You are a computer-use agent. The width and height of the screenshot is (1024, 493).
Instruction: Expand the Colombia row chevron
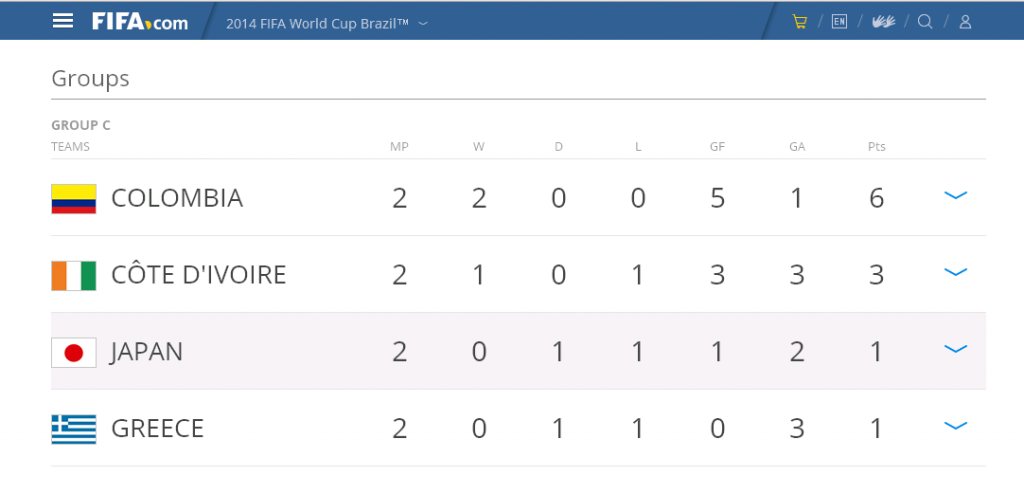coord(955,195)
